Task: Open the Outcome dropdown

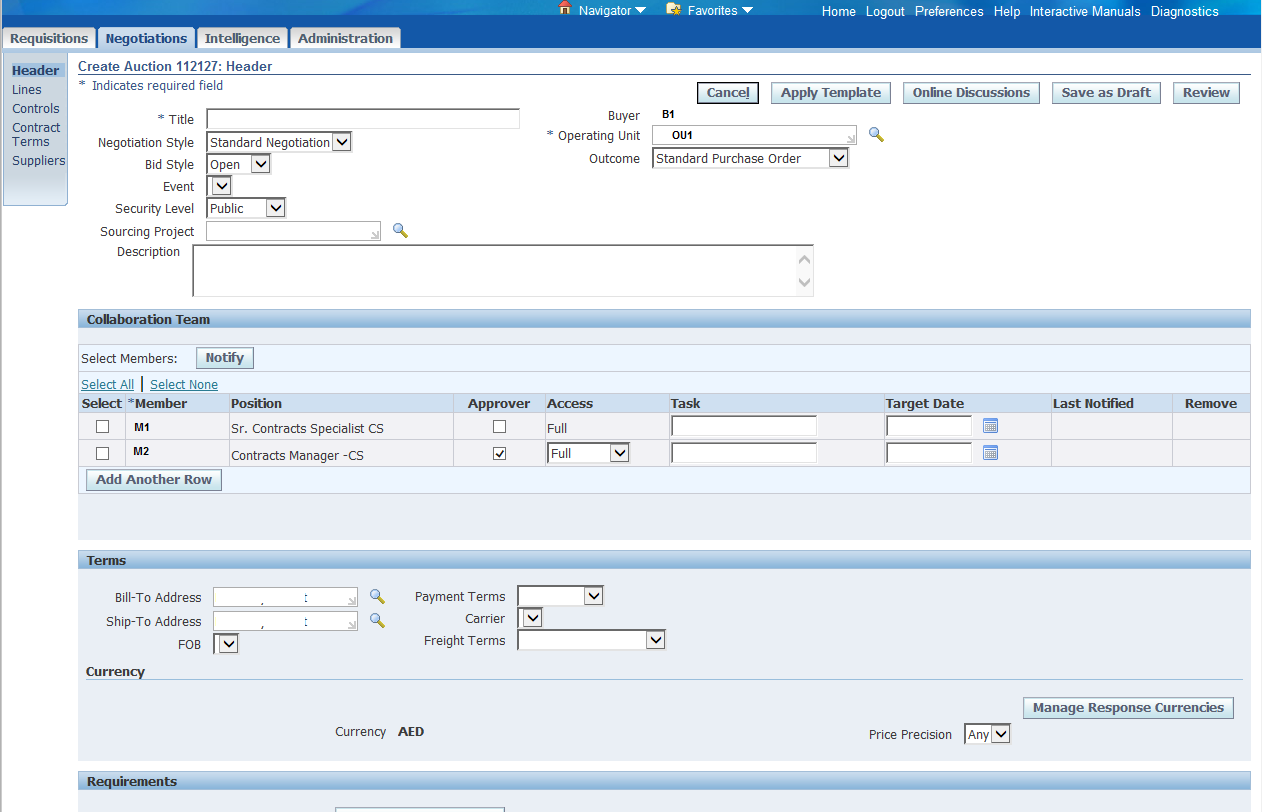Action: tap(838, 158)
